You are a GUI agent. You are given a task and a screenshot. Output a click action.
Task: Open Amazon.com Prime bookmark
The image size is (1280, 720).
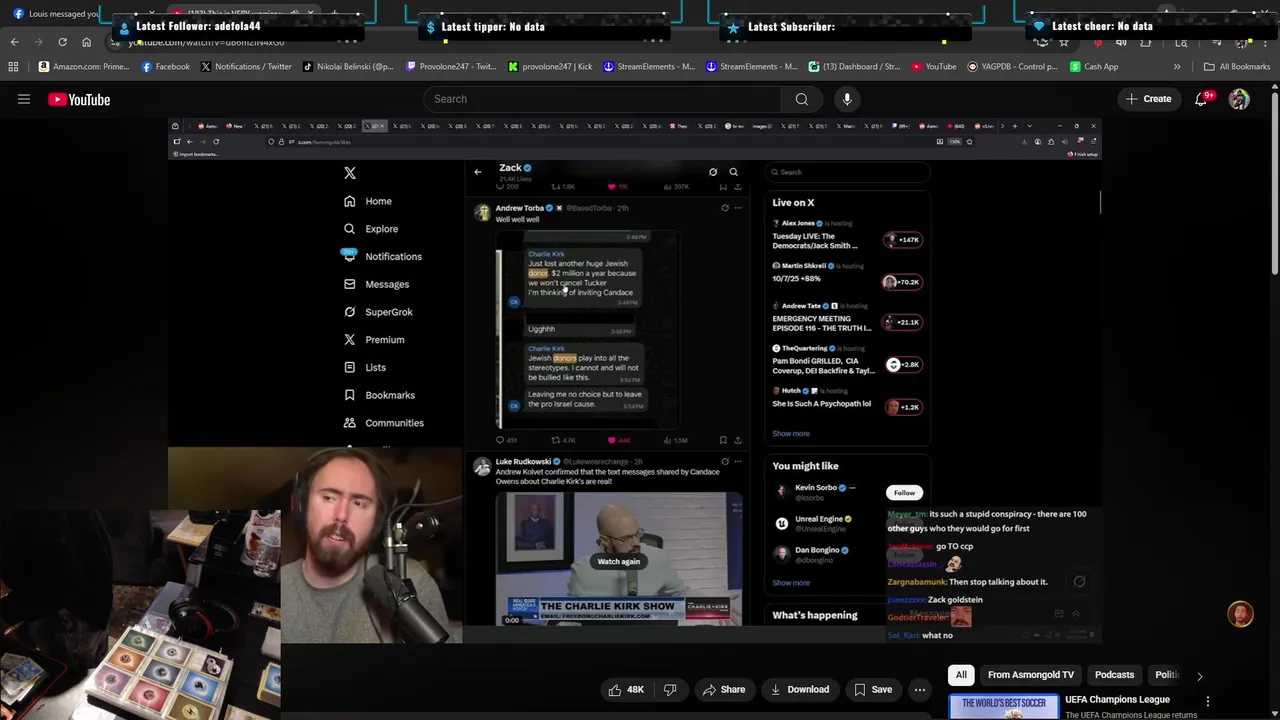click(x=83, y=67)
